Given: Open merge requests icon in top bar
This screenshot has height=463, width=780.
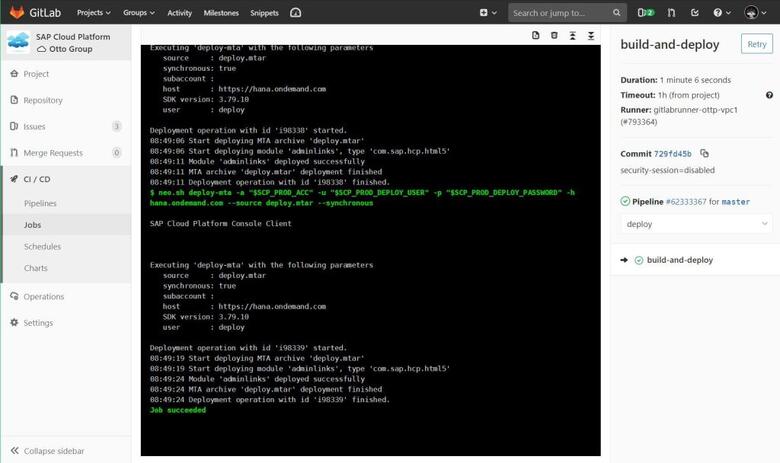Looking at the screenshot, I should pos(671,13).
